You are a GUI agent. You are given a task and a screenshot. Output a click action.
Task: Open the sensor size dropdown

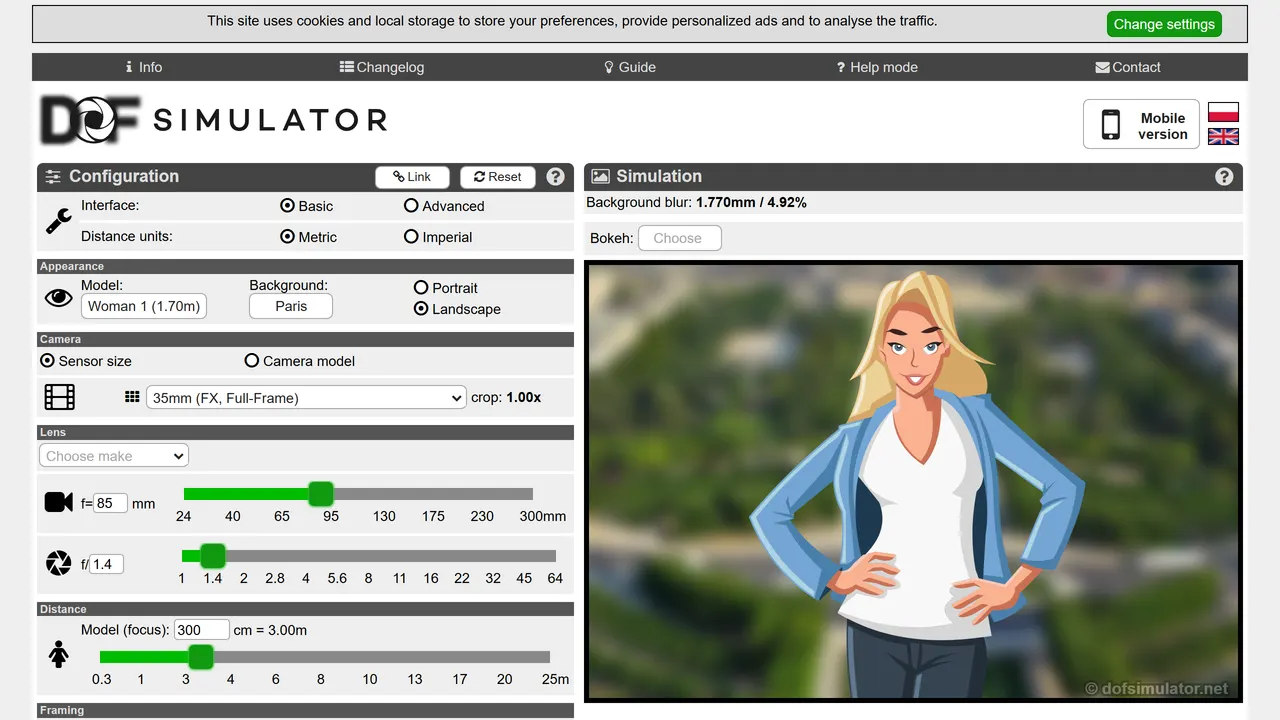pyautogui.click(x=306, y=397)
